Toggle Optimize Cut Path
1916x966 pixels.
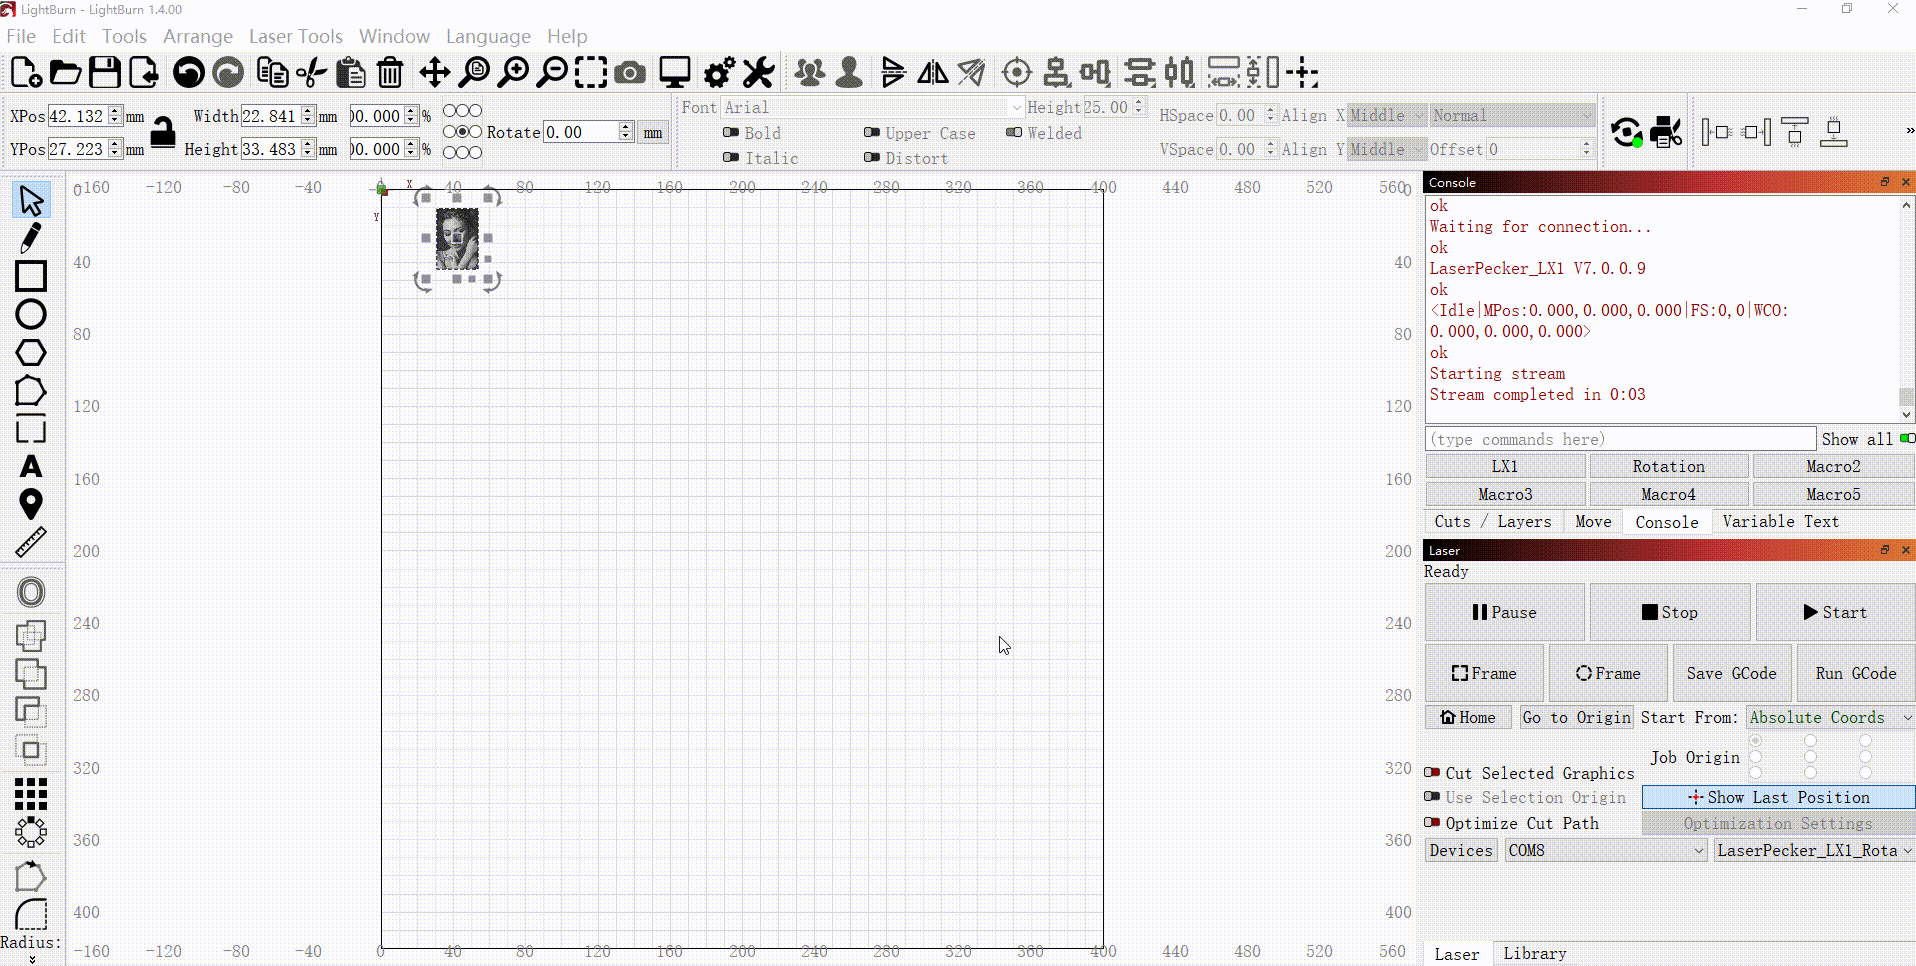pos(1433,822)
